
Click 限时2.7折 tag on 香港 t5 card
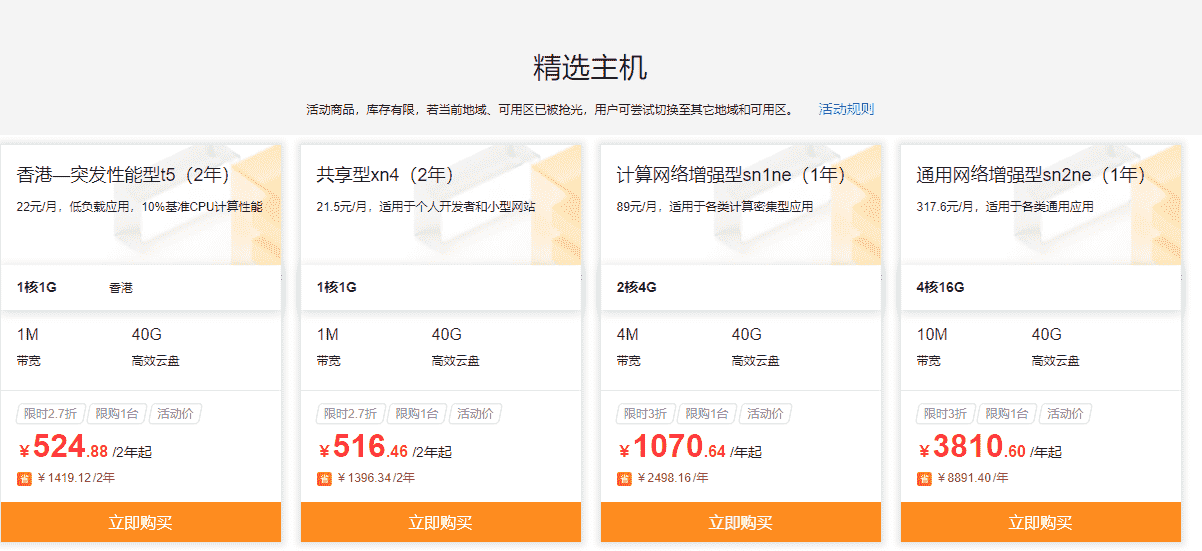click(49, 414)
